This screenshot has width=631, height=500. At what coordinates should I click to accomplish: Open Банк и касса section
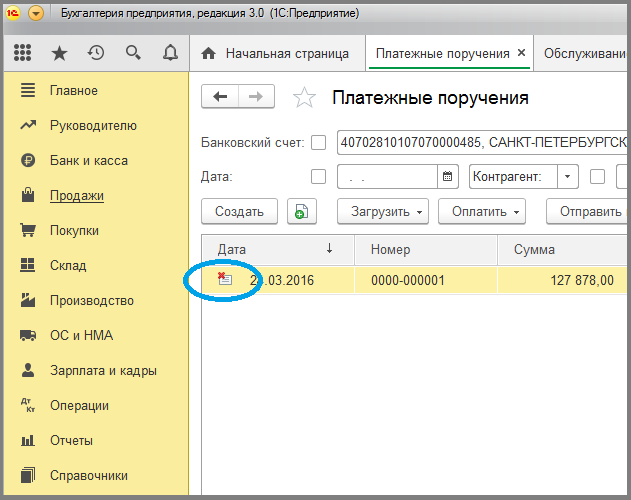point(89,161)
